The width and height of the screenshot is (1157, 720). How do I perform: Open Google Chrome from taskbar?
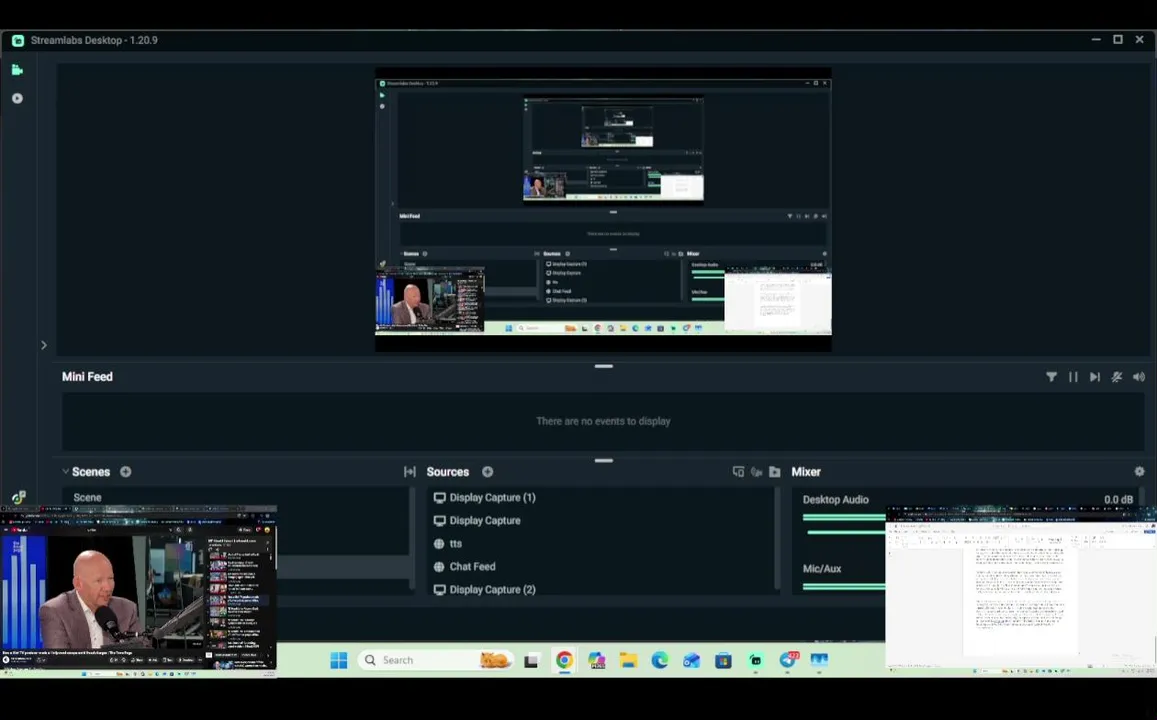(564, 660)
